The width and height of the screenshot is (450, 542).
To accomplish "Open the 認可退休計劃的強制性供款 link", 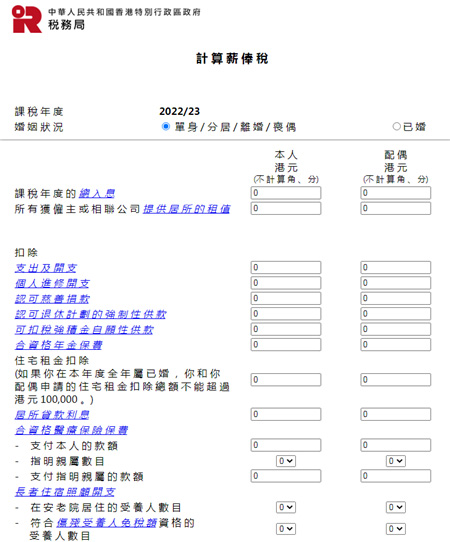I will 91,314.
